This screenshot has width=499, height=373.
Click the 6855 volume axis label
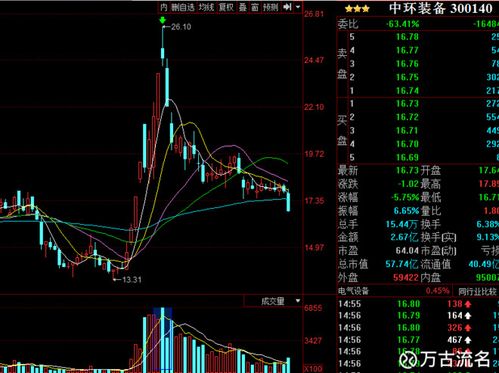313,308
